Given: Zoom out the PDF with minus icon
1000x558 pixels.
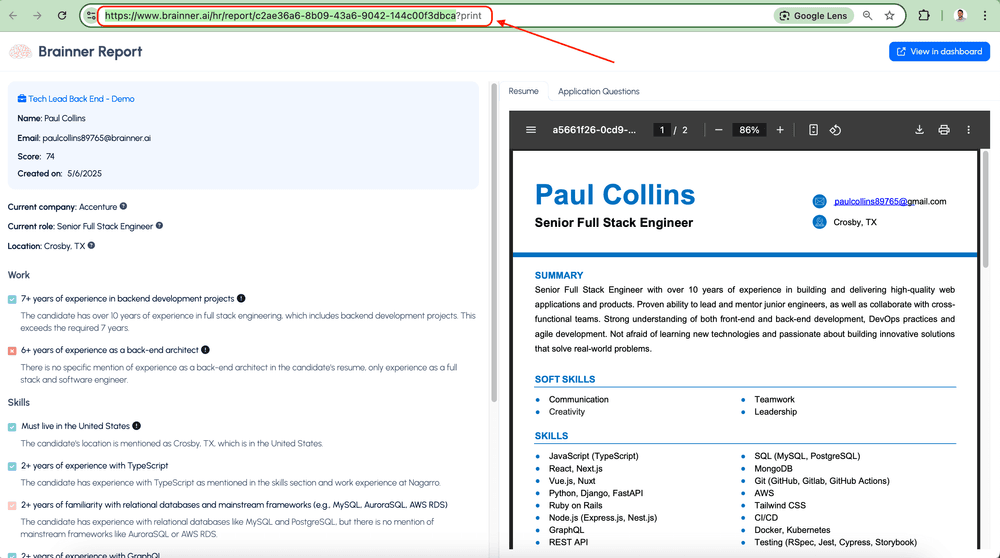Looking at the screenshot, I should 718,130.
